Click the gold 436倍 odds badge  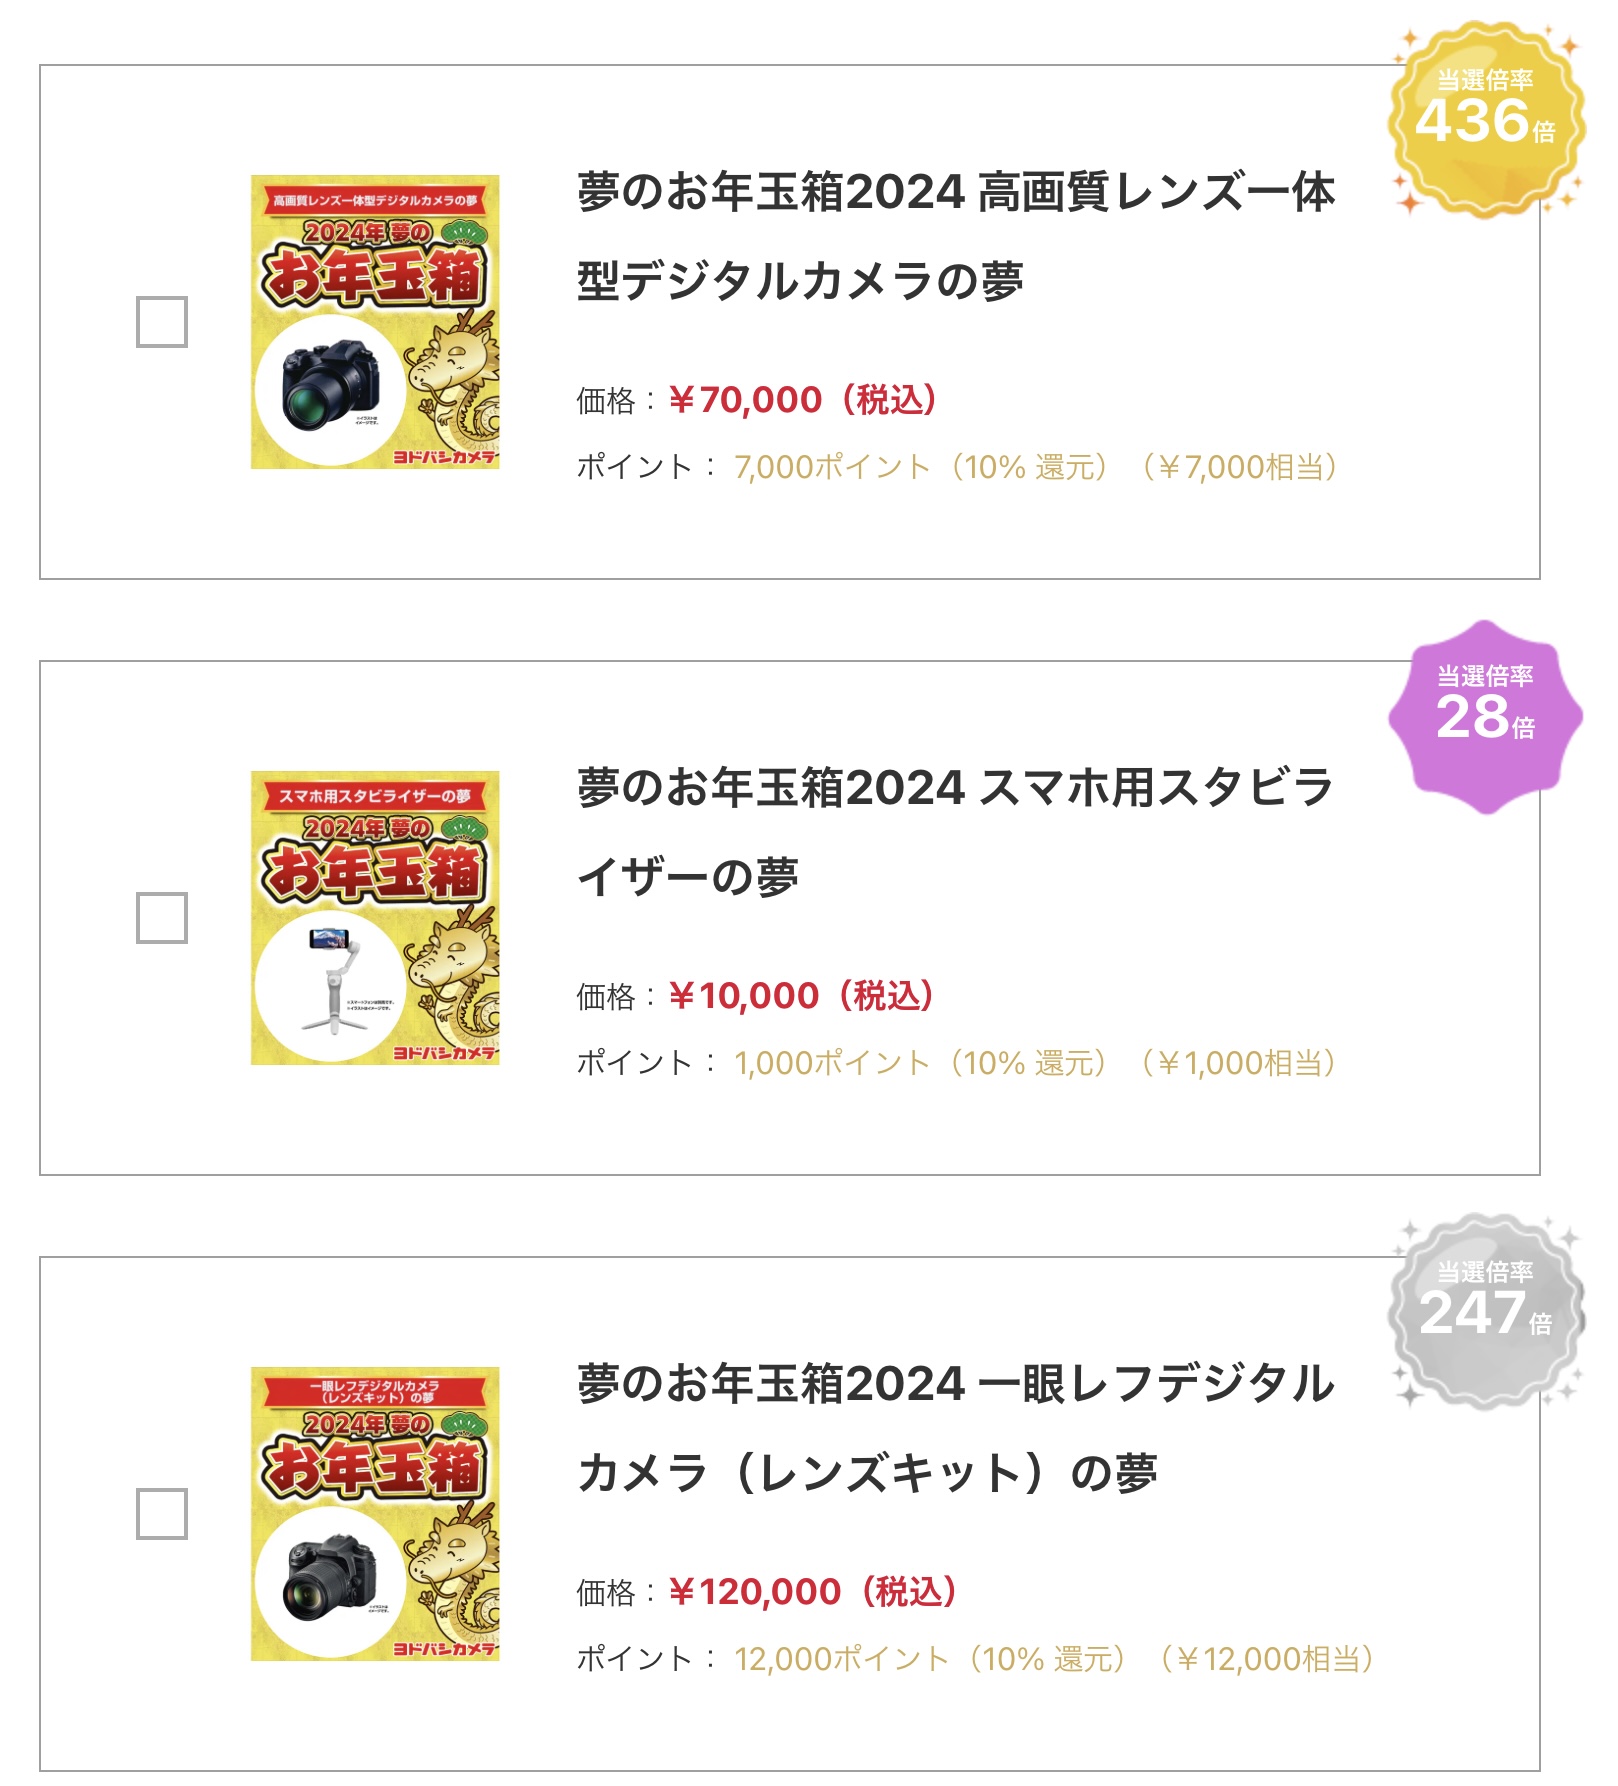[1485, 120]
